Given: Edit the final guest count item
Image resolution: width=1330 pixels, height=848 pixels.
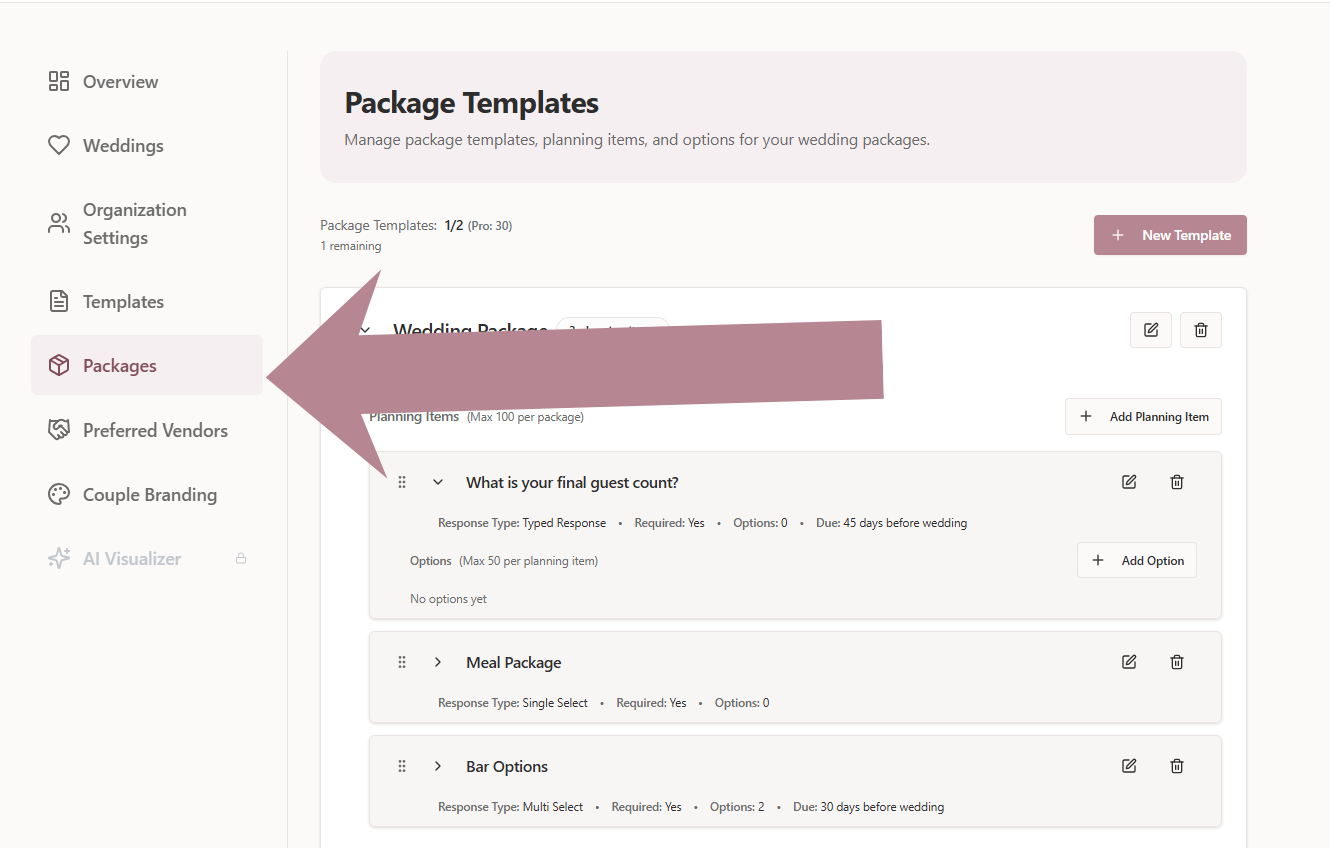Looking at the screenshot, I should [x=1129, y=482].
